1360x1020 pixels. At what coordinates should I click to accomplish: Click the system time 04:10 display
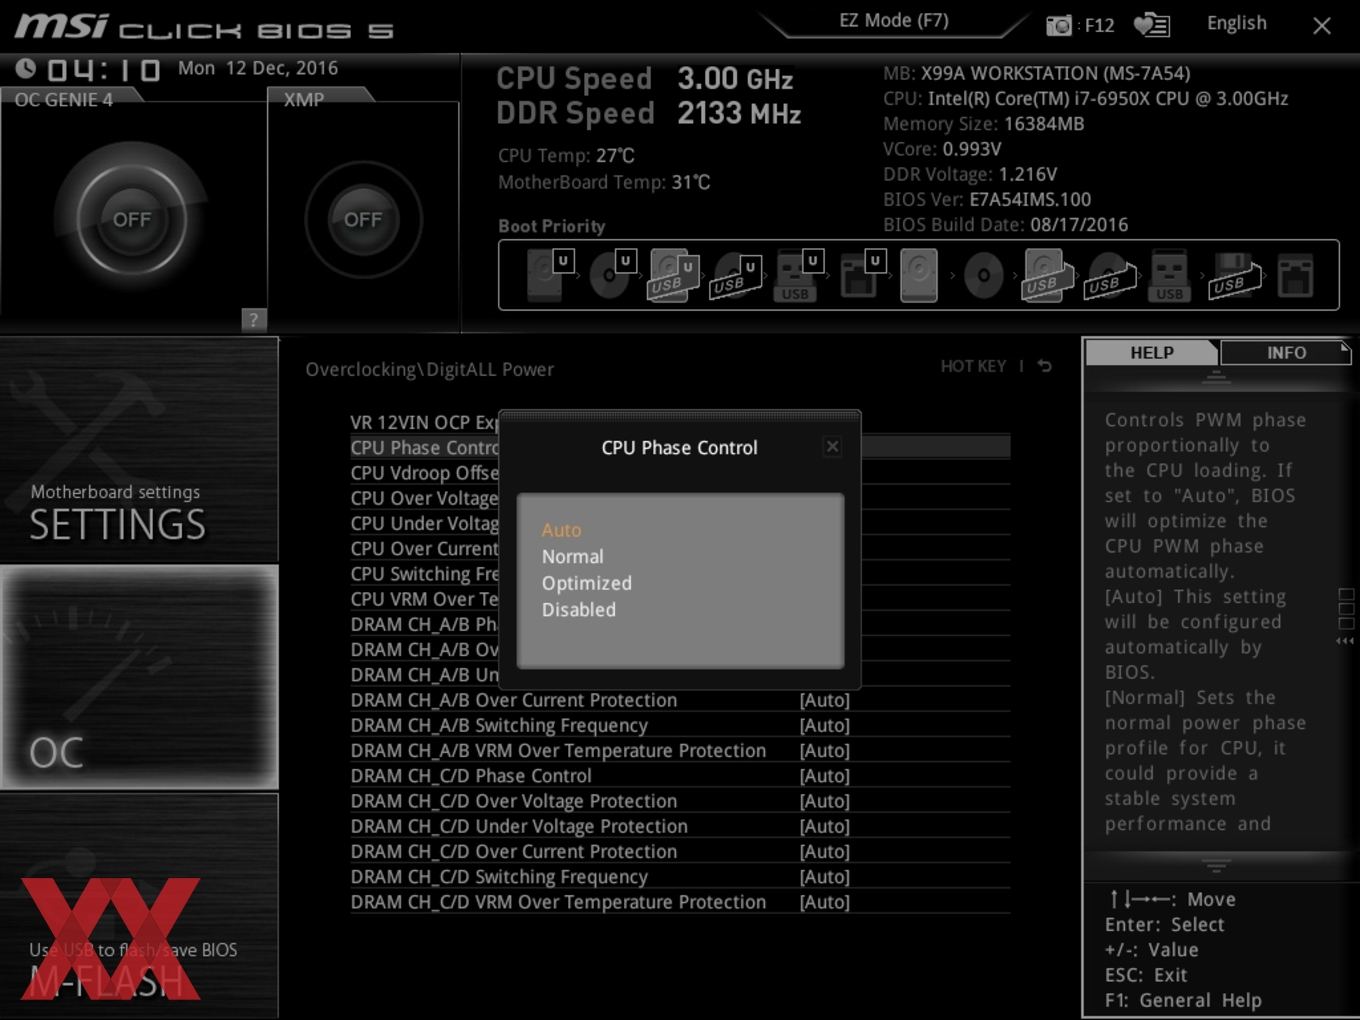click(103, 69)
